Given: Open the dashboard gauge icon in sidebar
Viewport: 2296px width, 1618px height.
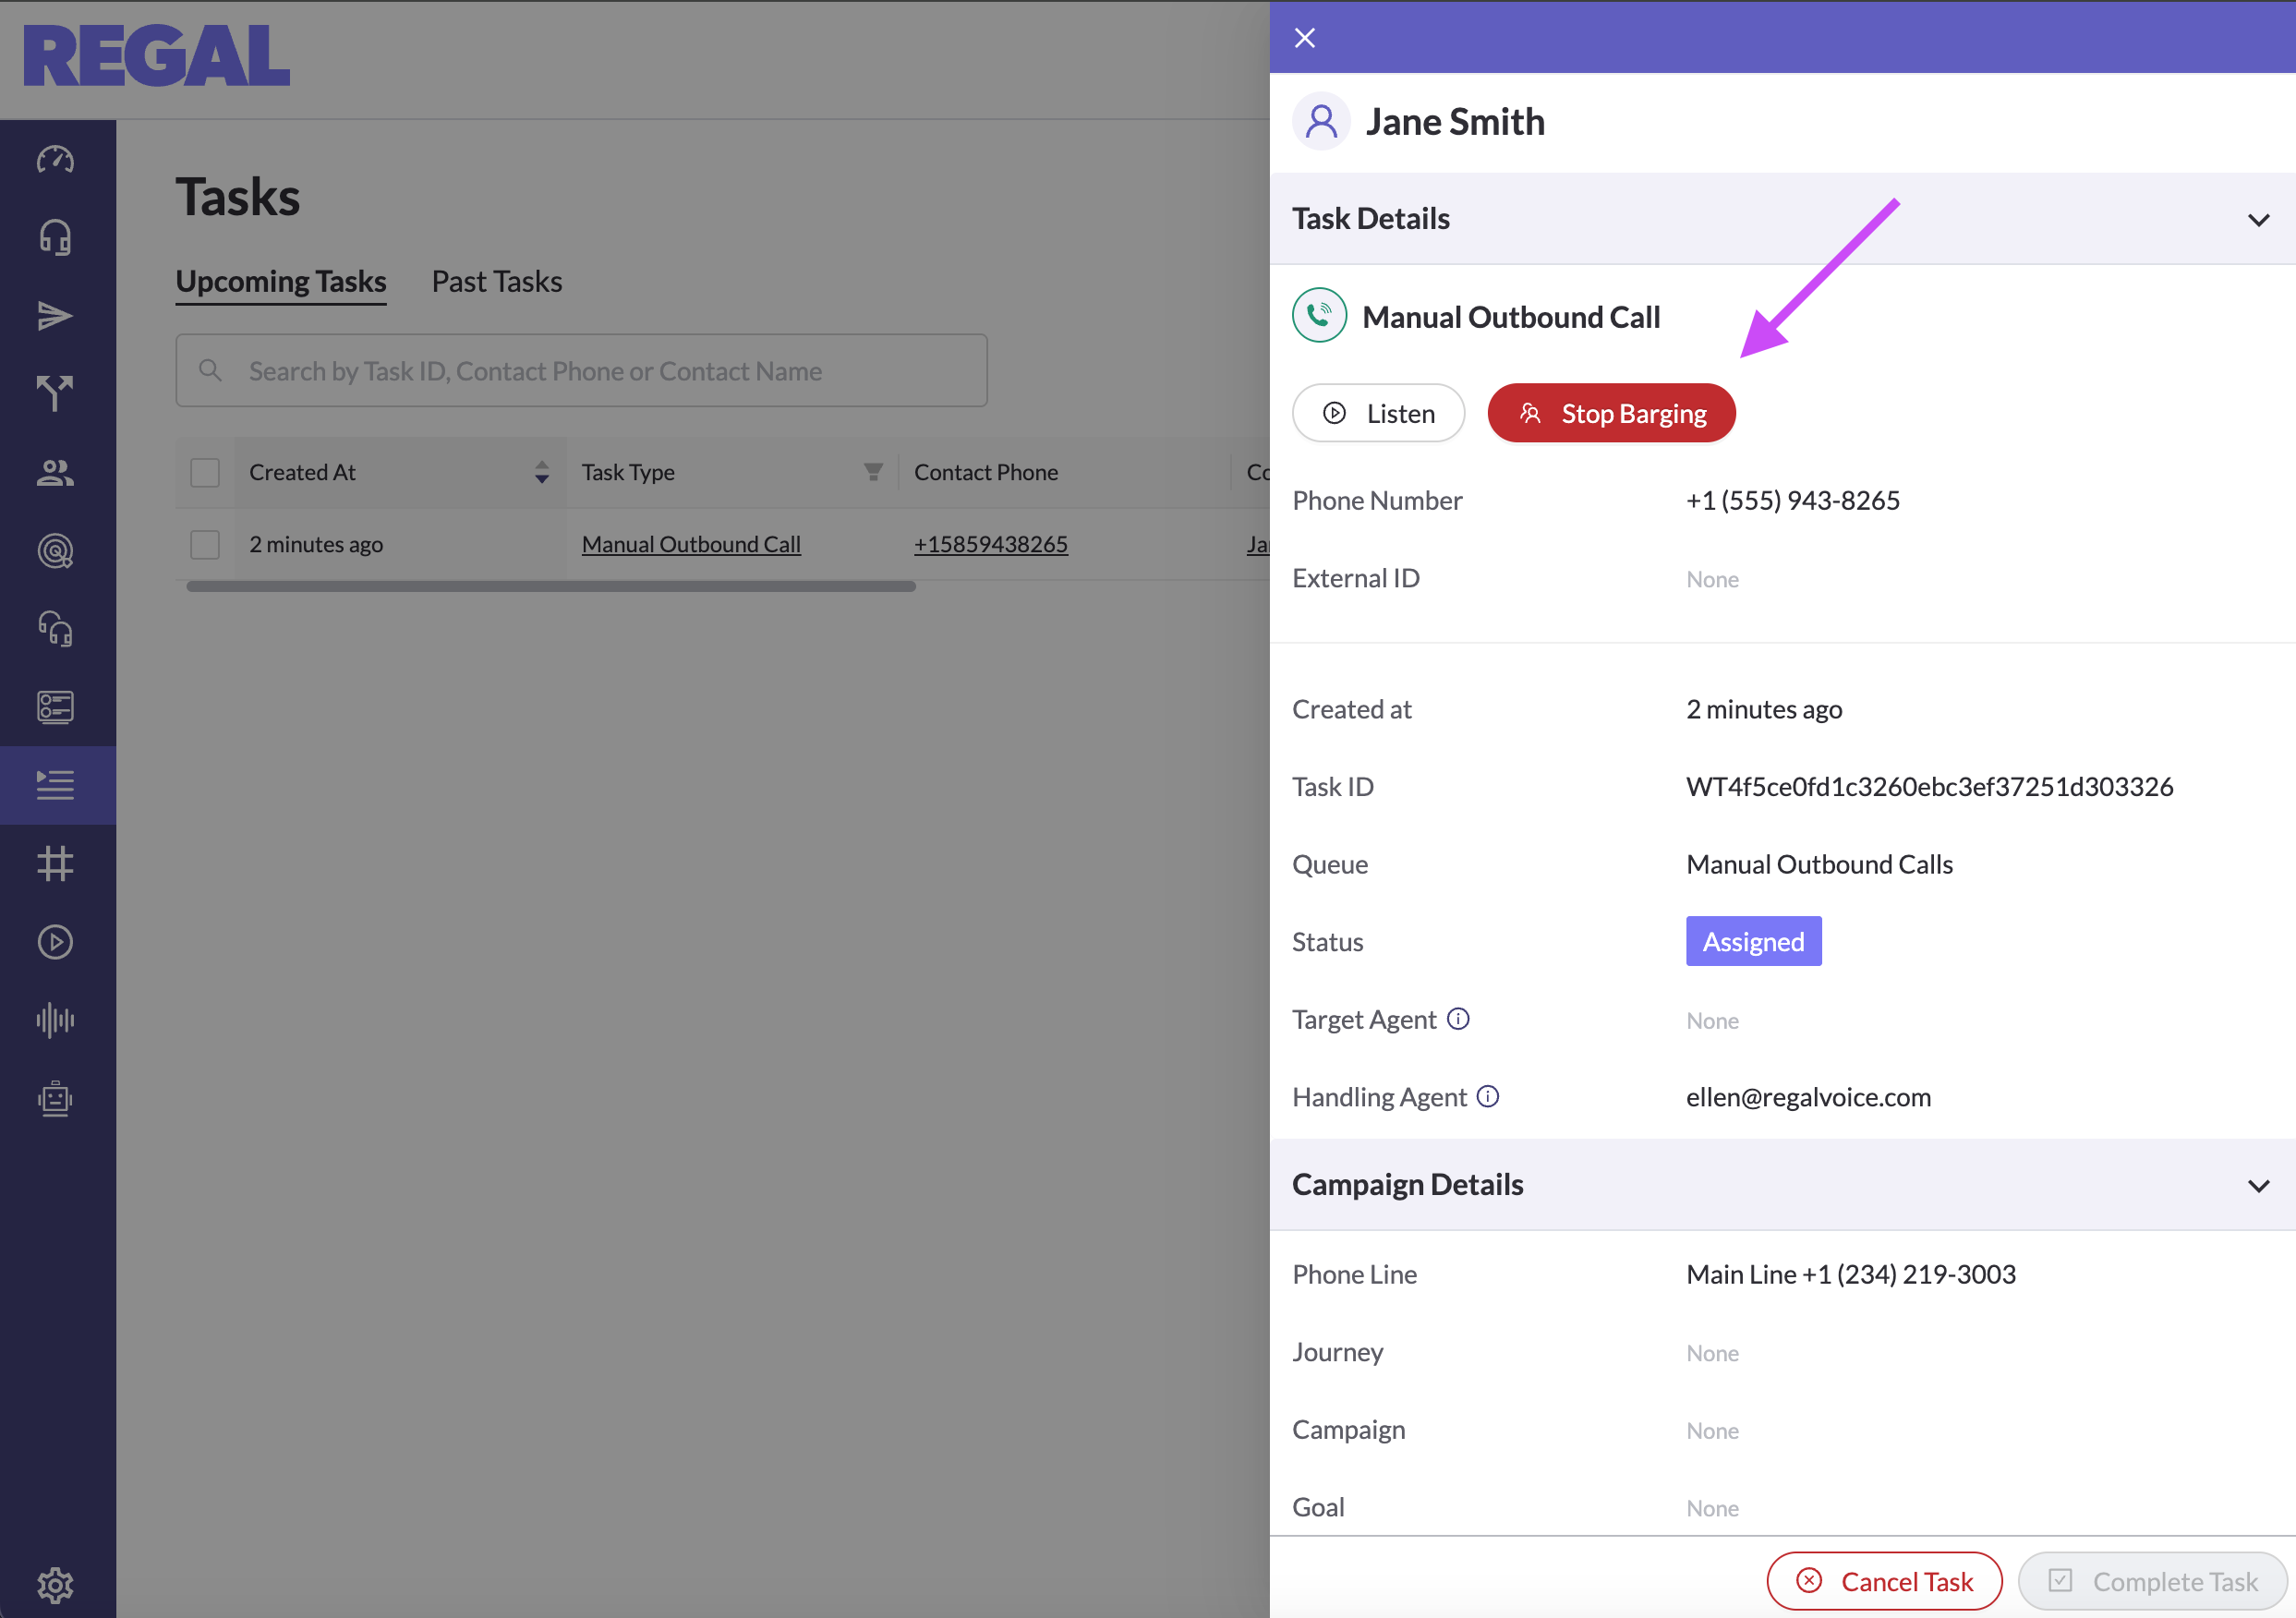Looking at the screenshot, I should (55, 160).
